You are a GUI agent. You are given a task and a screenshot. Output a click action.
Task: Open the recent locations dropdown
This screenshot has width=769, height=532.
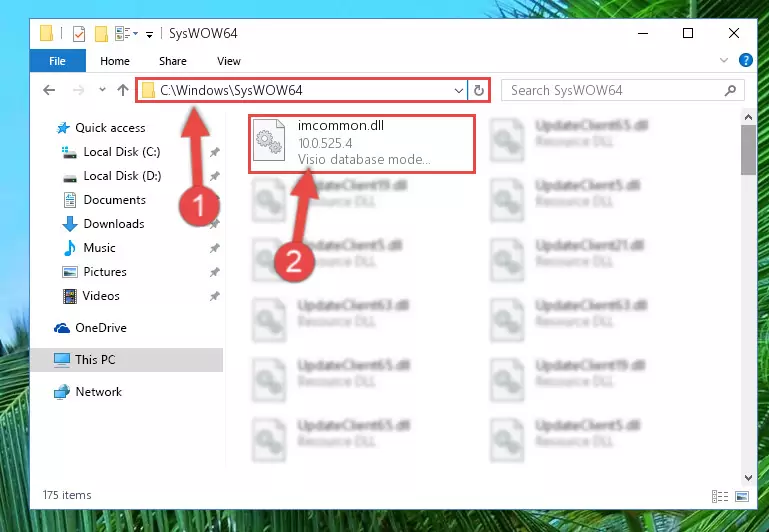click(102, 90)
